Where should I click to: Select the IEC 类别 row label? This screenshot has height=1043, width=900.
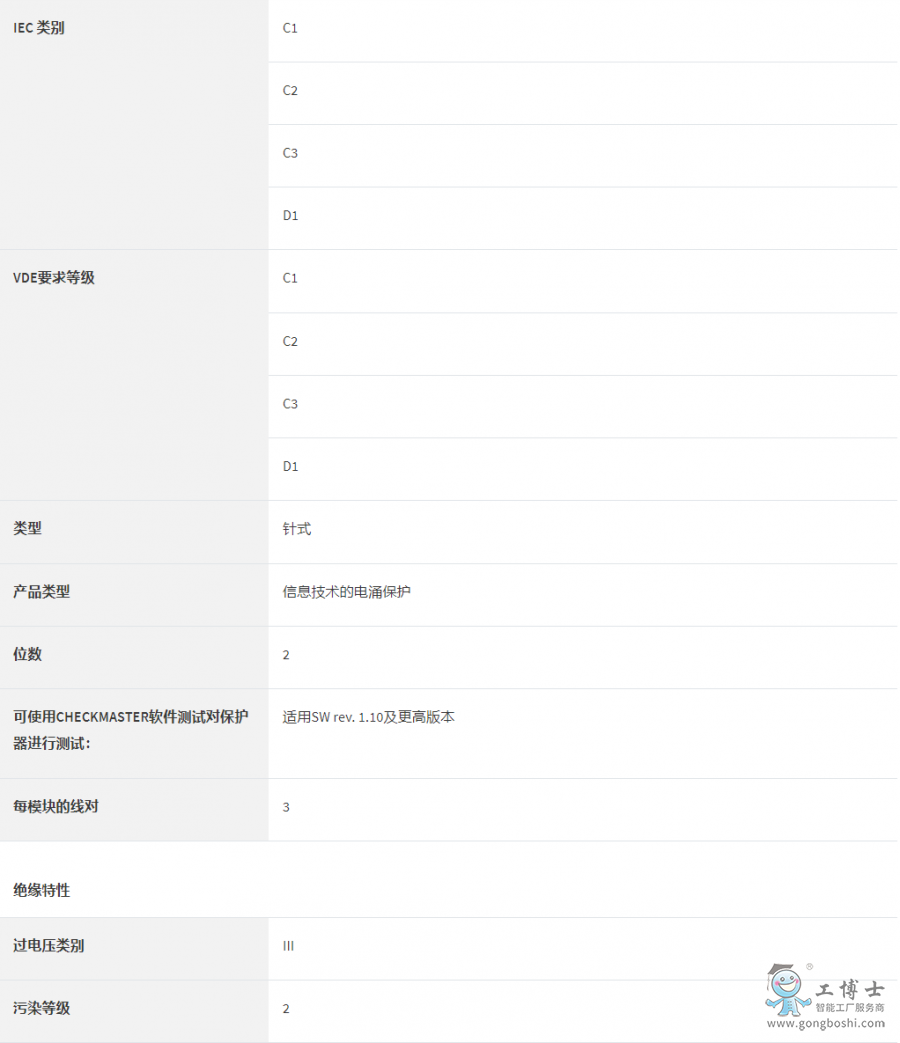[x=39, y=28]
